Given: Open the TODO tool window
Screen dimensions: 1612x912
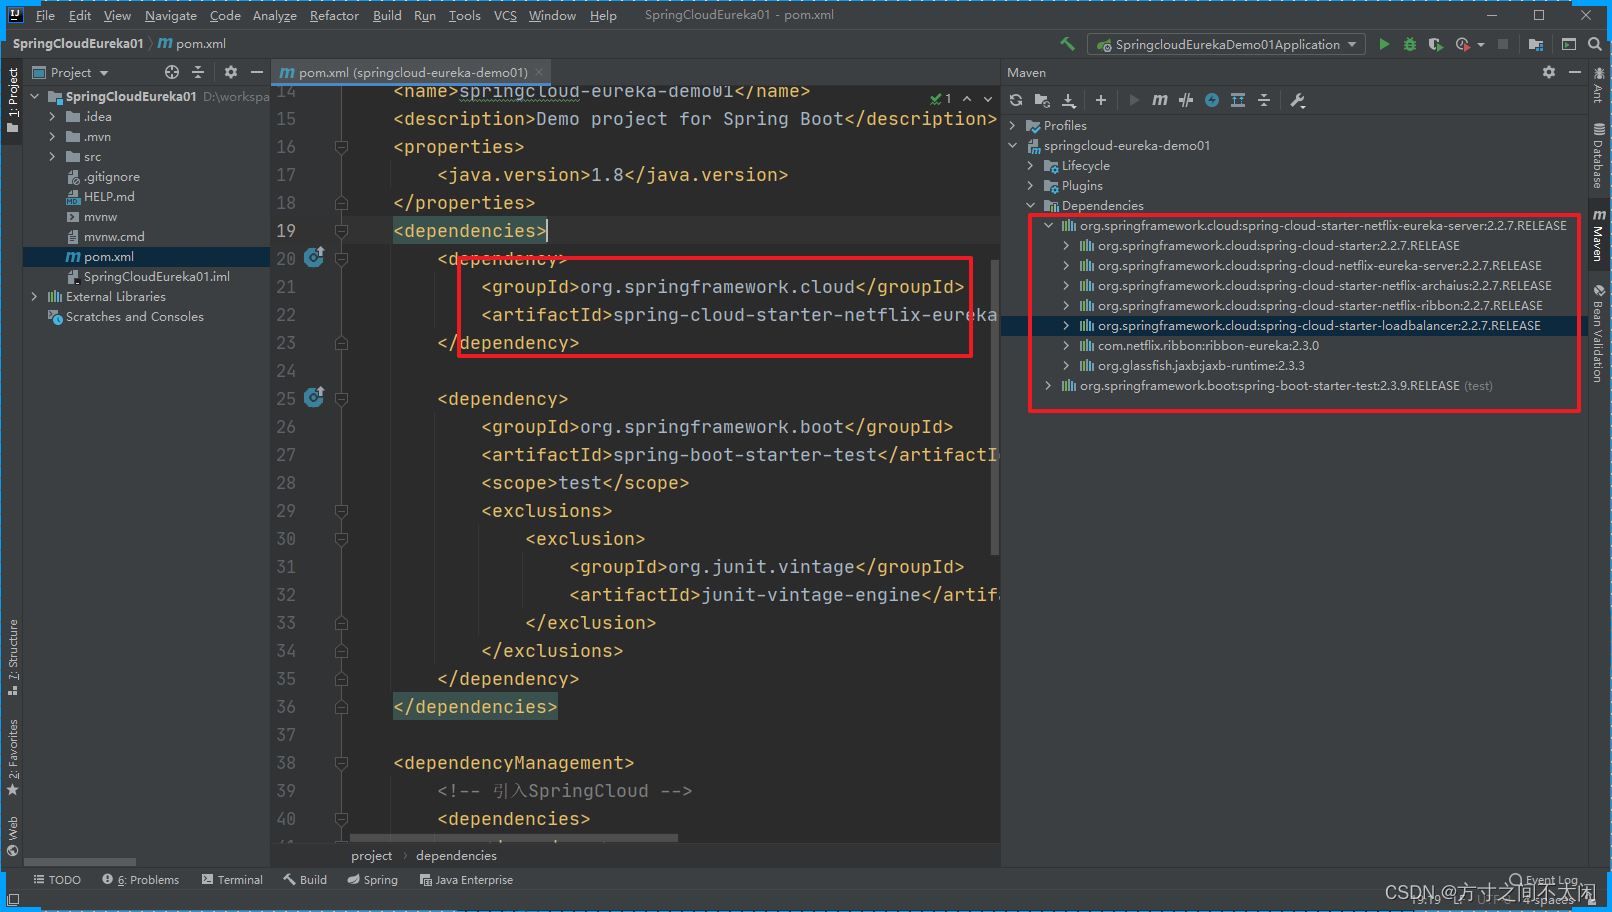Looking at the screenshot, I should point(57,880).
